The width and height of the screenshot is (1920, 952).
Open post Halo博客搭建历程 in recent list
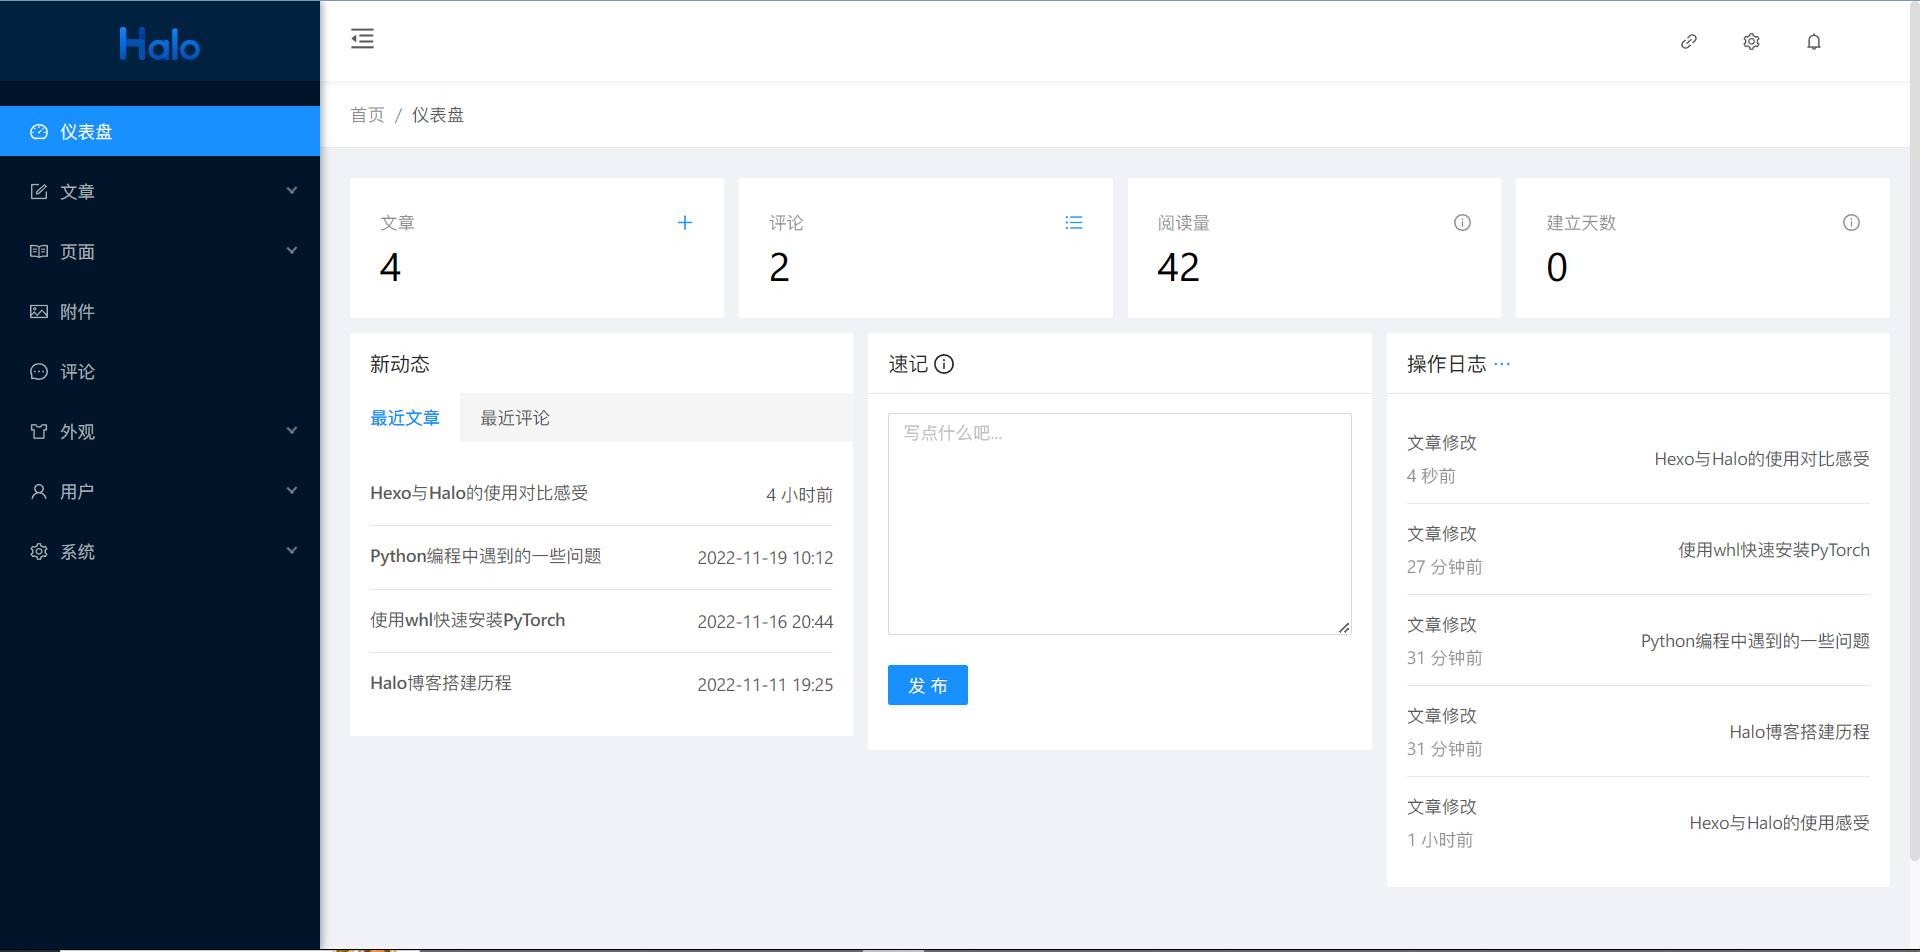[441, 683]
